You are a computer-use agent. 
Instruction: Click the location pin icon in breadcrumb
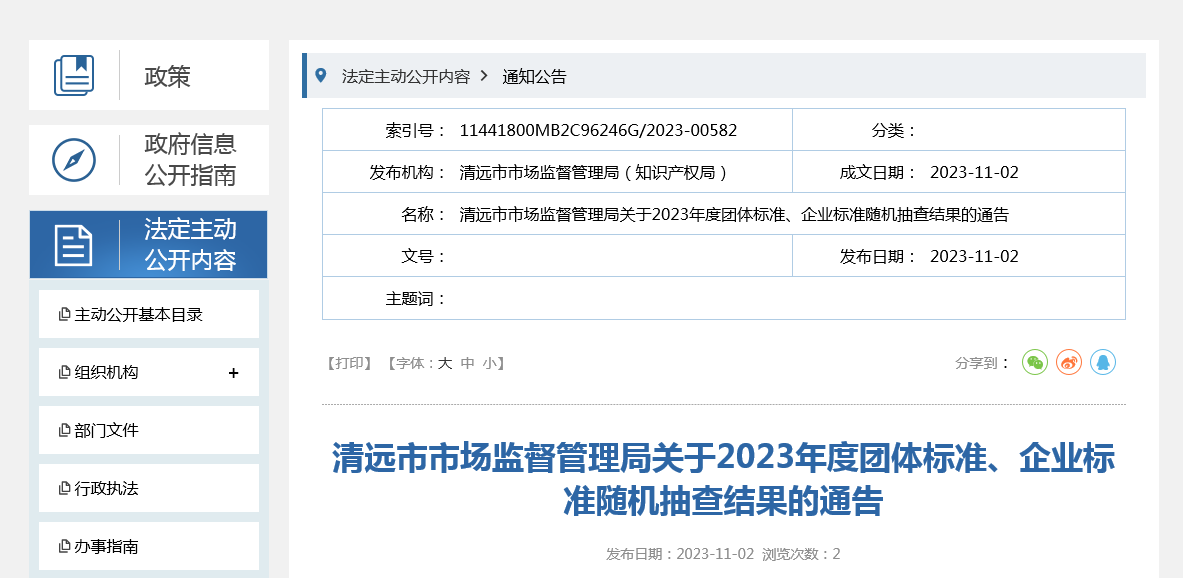pos(321,76)
